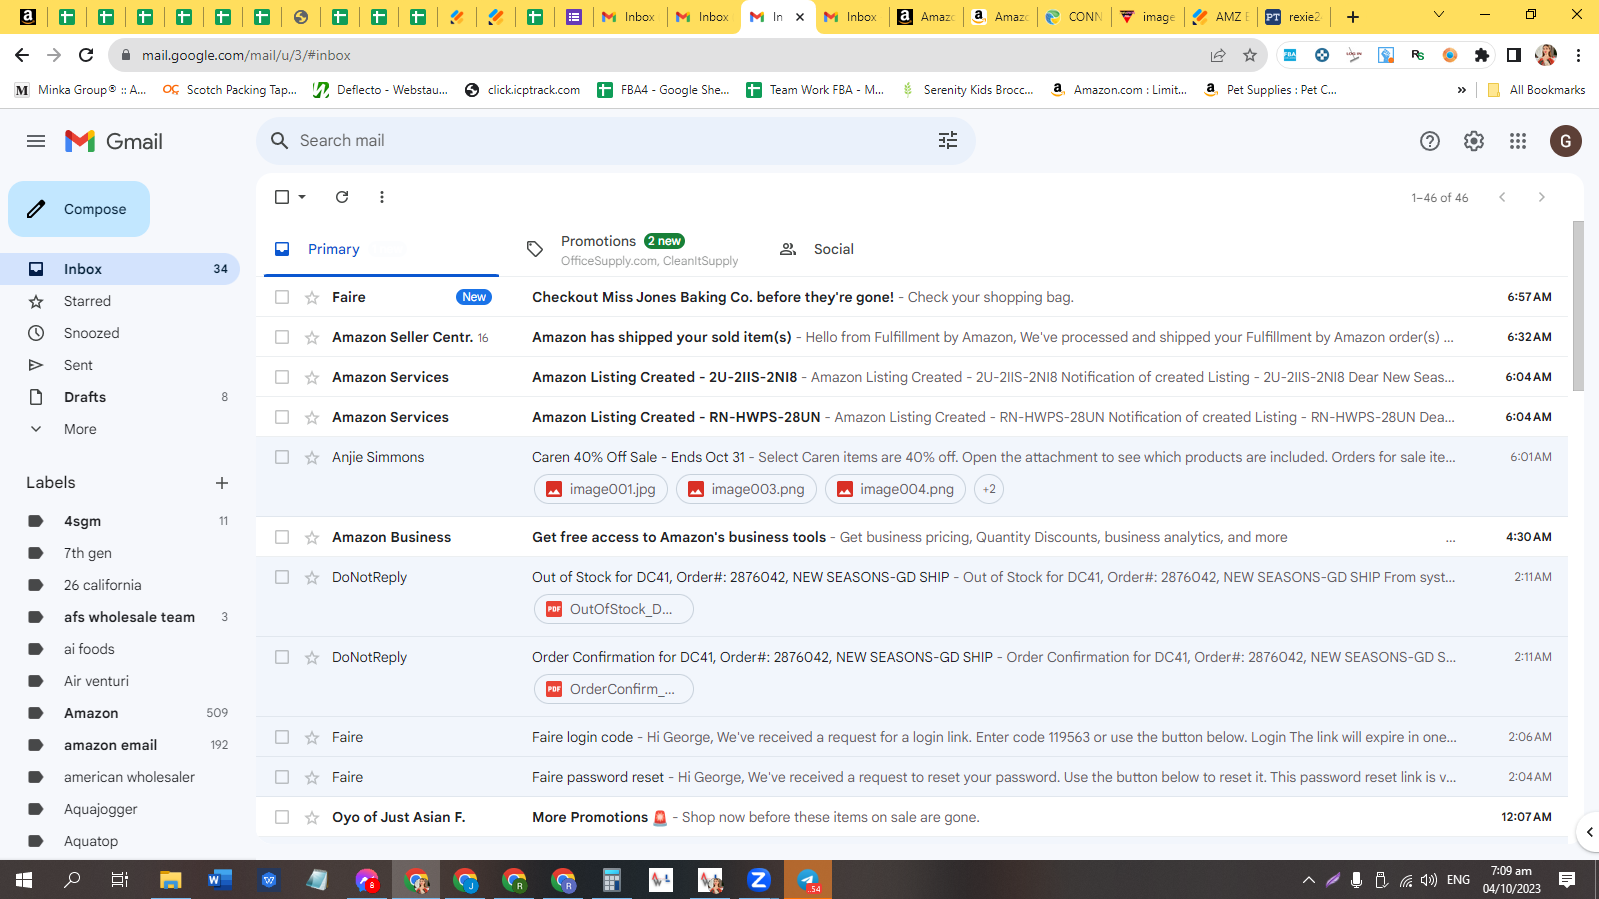Viewport: 1599px width, 899px height.
Task: Click the Gmail logo
Action: coord(114,141)
